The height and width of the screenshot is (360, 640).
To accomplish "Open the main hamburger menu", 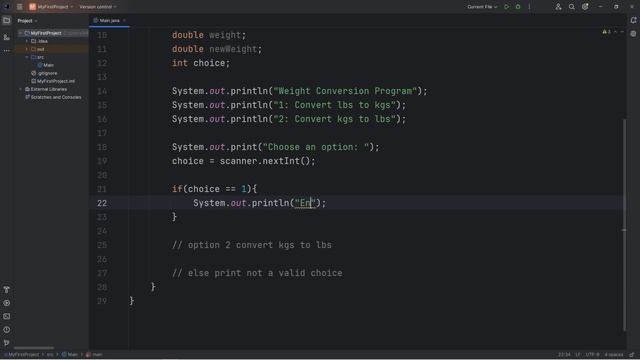I will pyautogui.click(x=19, y=7).
